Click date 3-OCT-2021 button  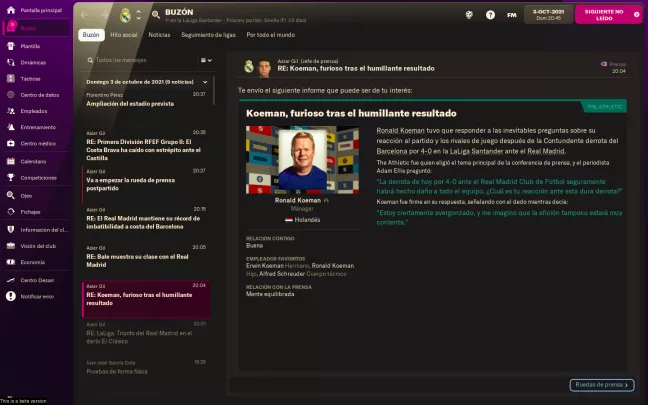(548, 14)
